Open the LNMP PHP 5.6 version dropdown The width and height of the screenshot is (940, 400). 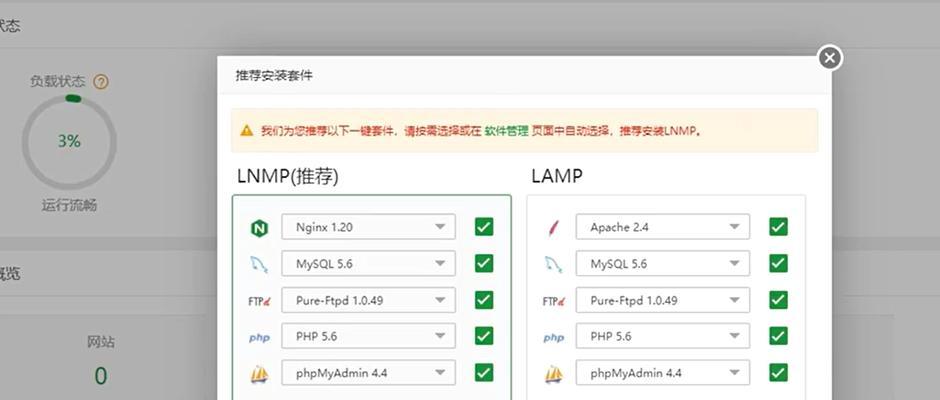pos(368,336)
